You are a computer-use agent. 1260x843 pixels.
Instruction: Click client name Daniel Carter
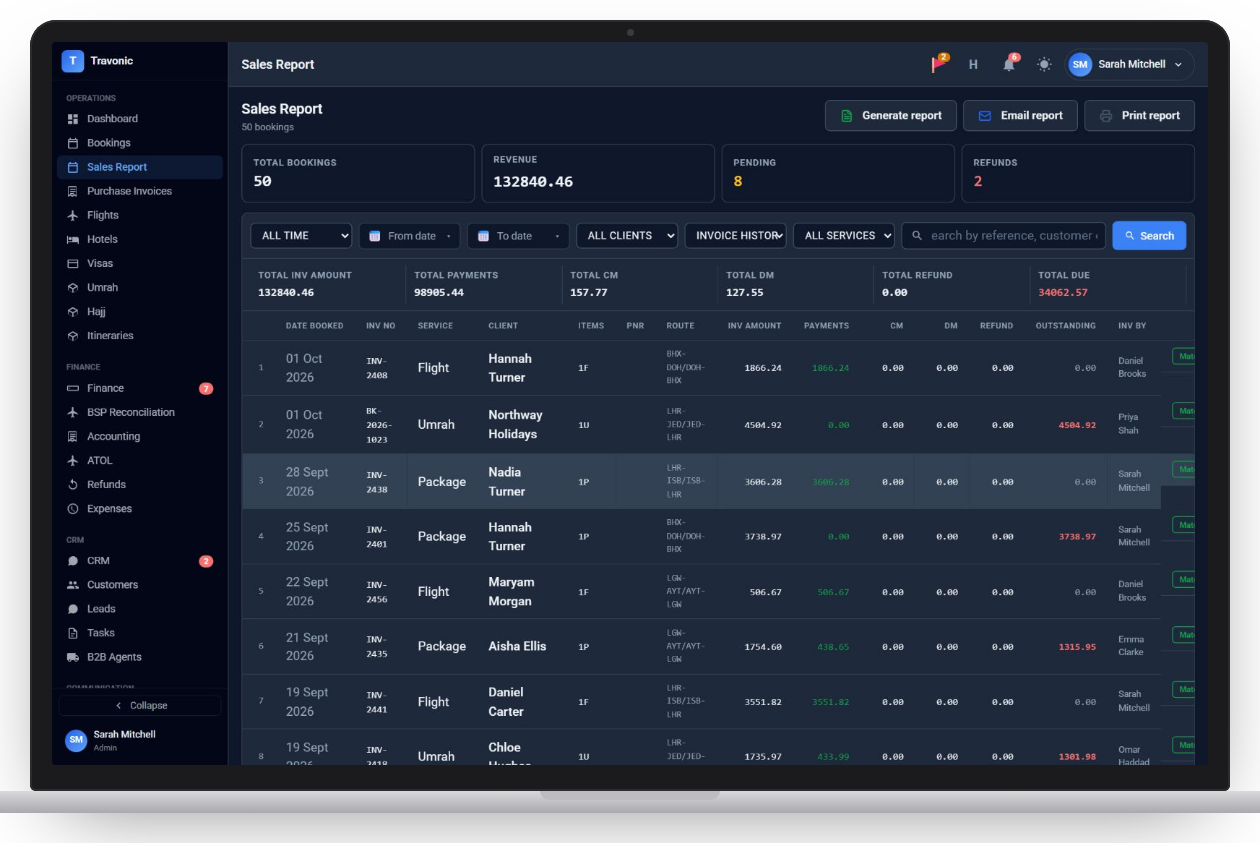pyautogui.click(x=506, y=701)
